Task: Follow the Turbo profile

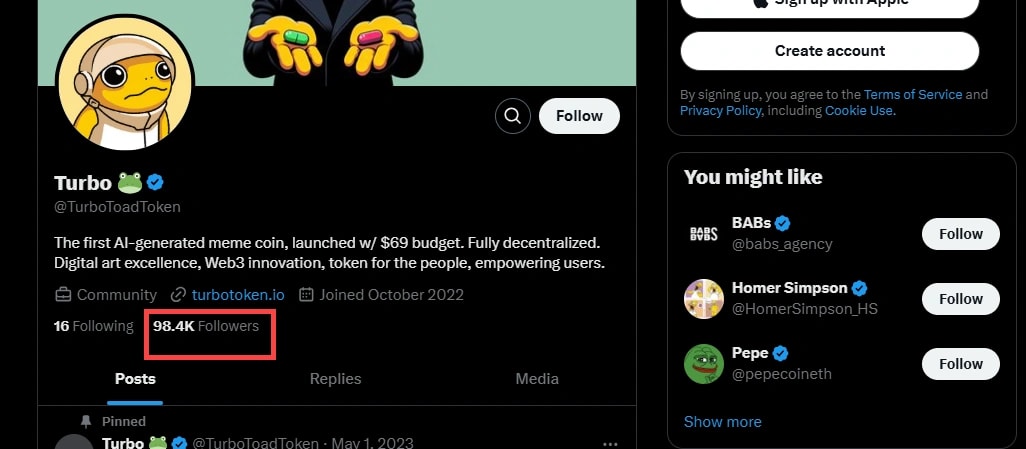Action: 579,116
